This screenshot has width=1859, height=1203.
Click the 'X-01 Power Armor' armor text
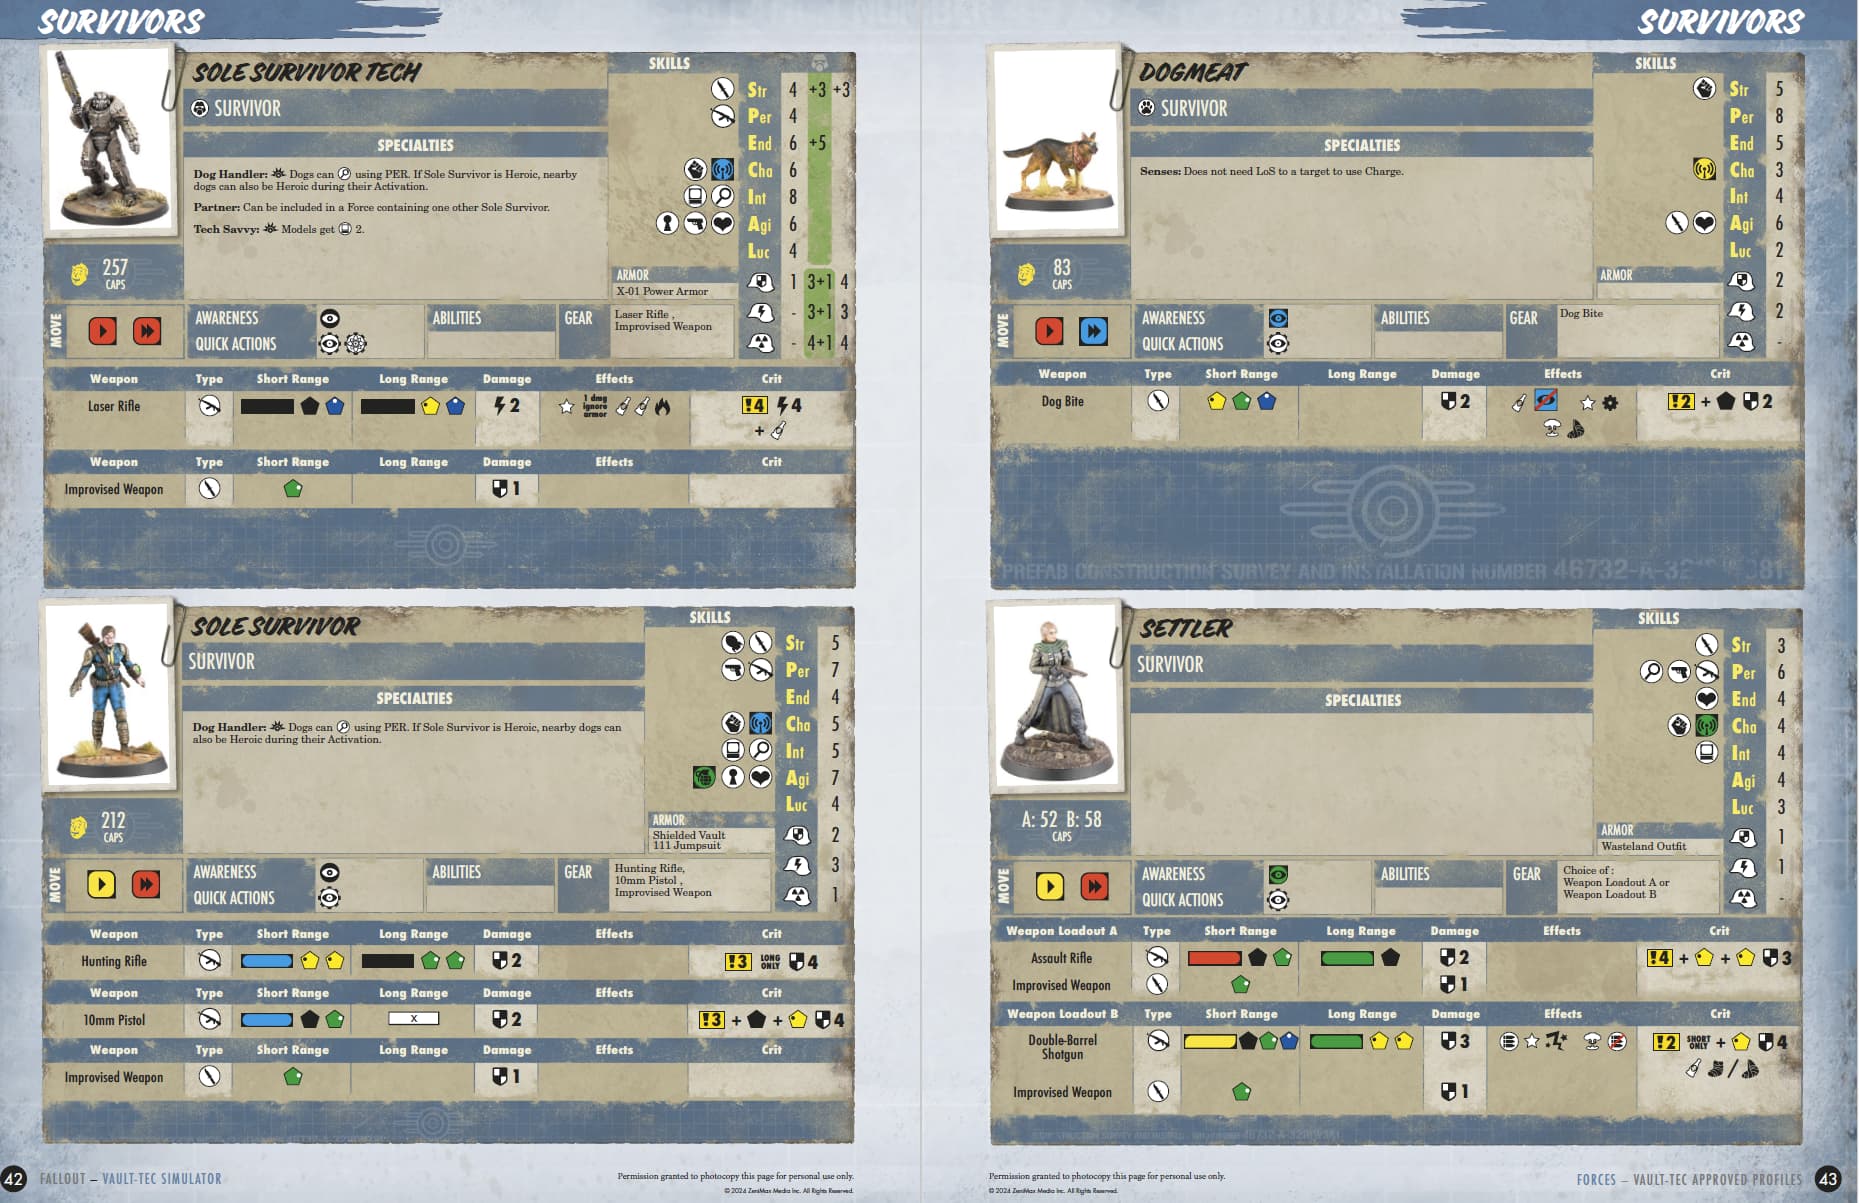[662, 292]
